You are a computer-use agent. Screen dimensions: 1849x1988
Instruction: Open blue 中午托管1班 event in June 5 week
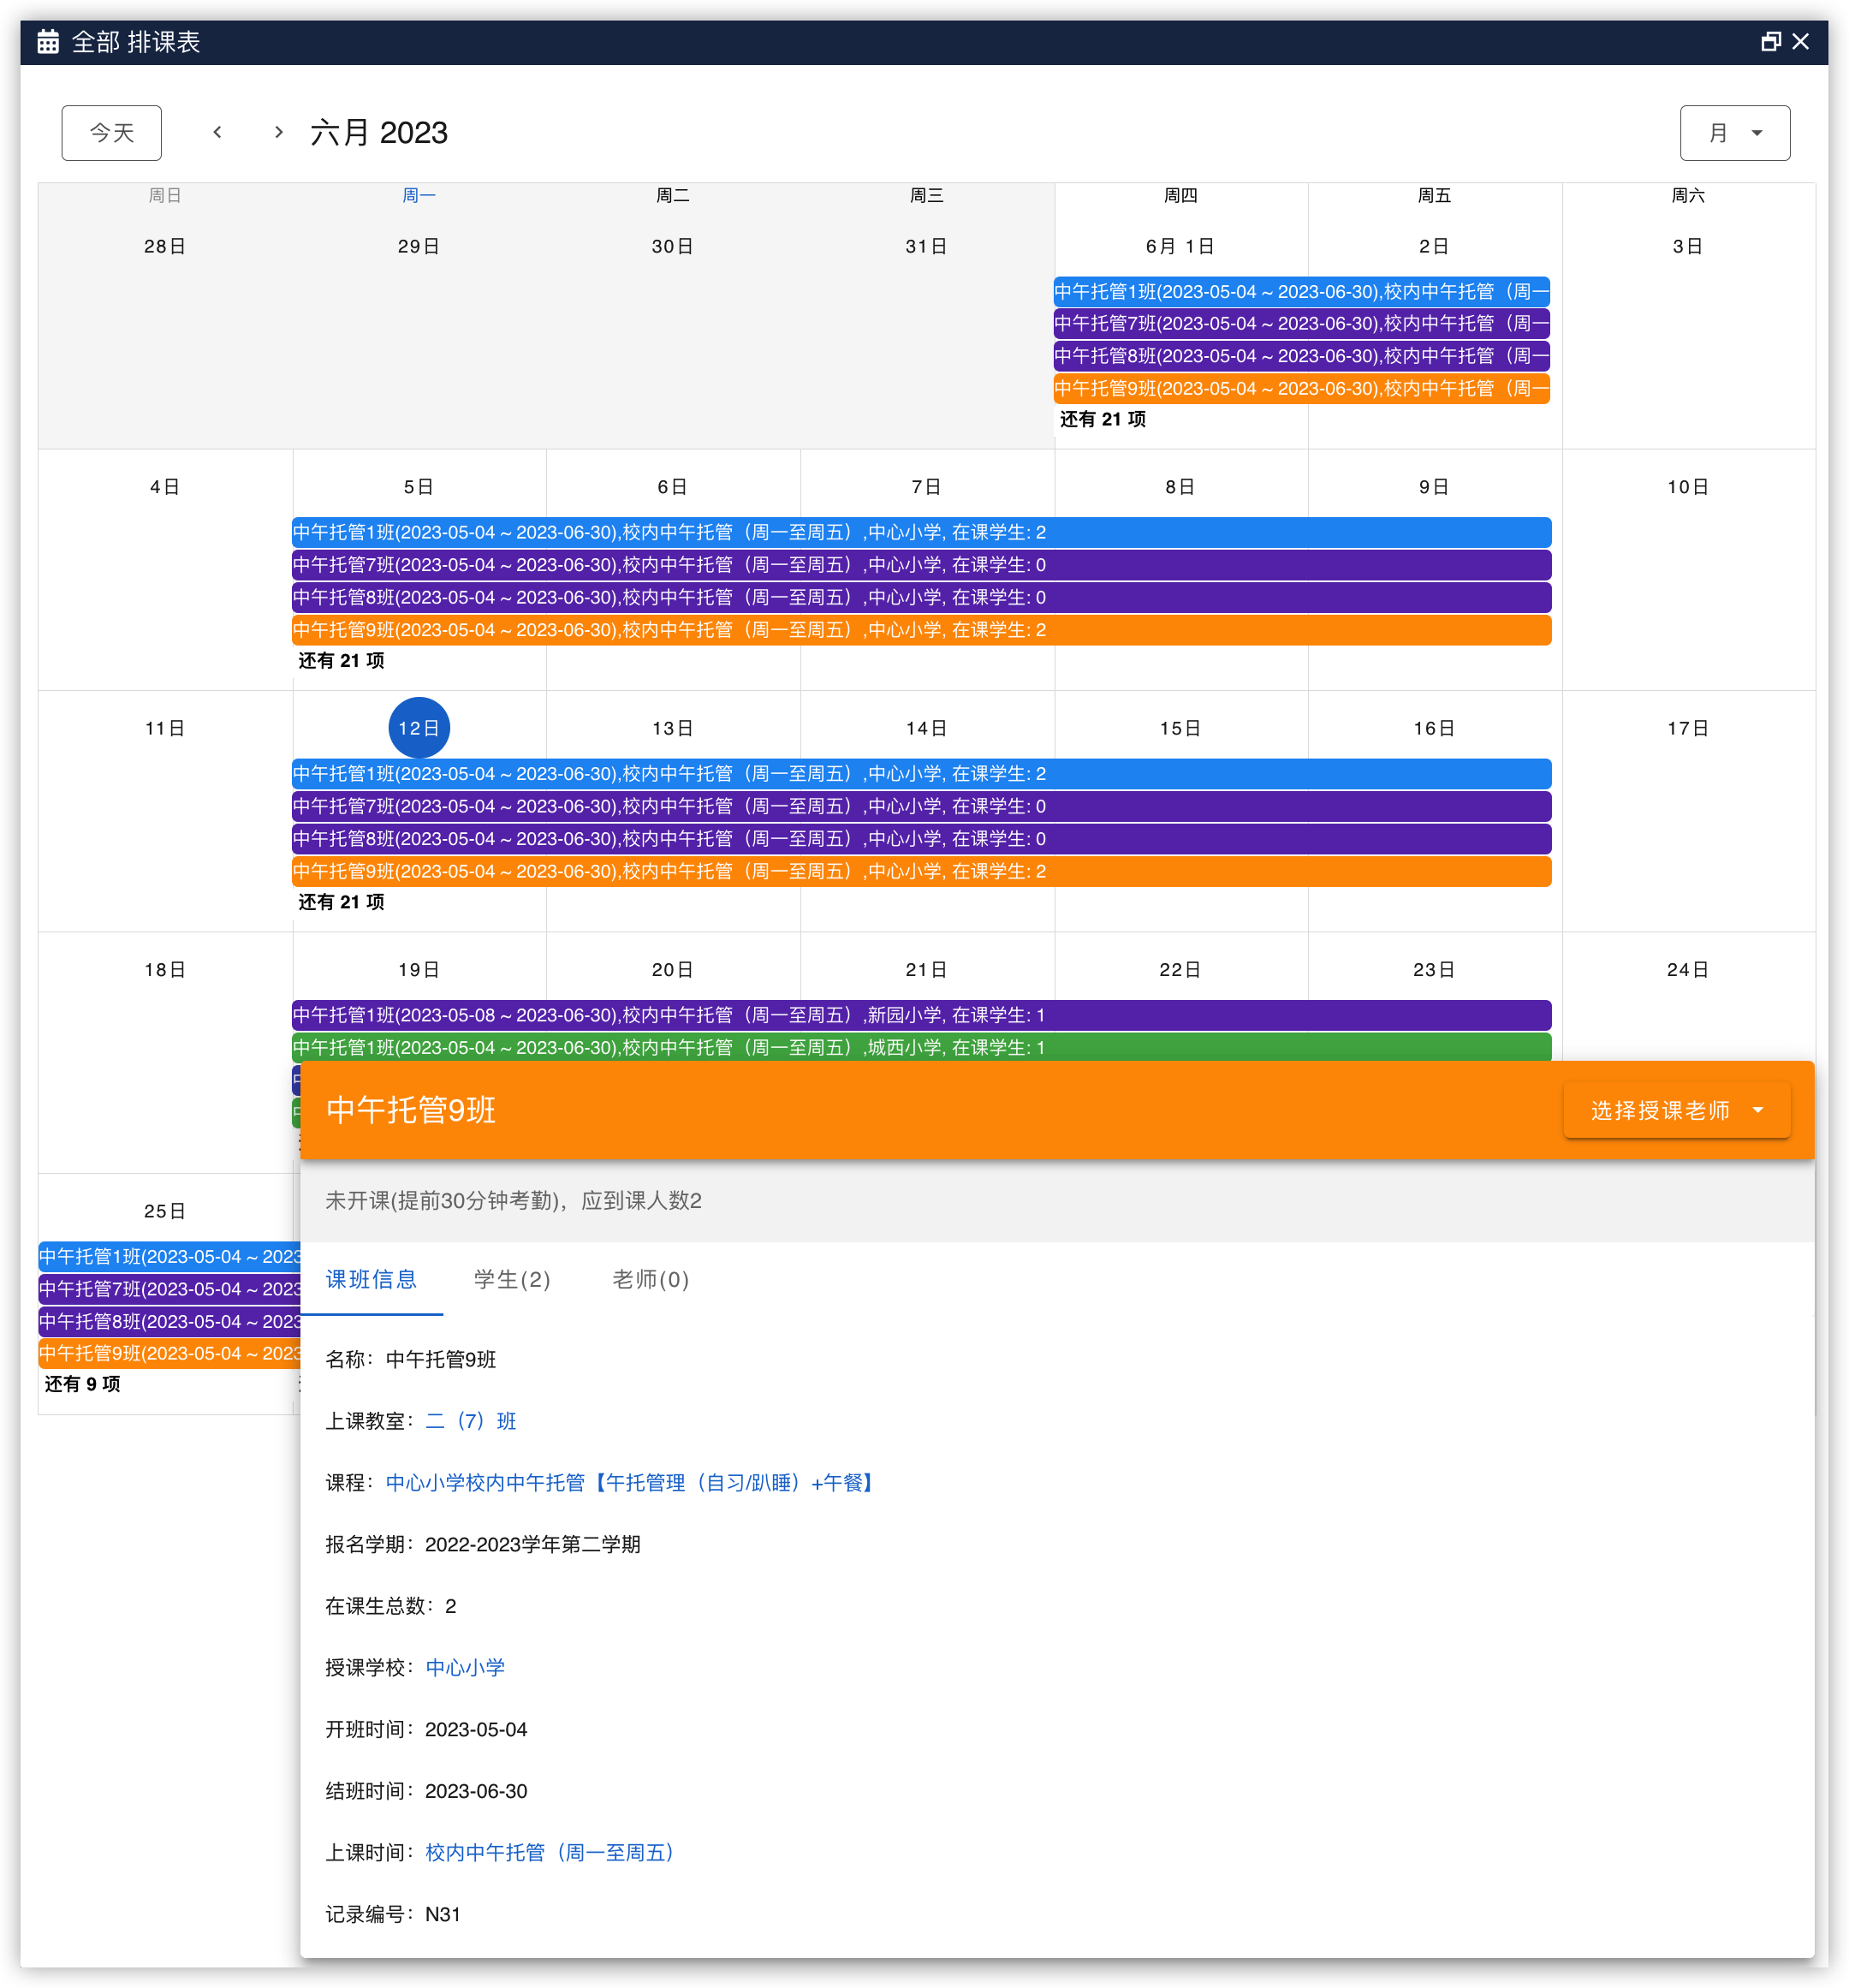point(921,532)
